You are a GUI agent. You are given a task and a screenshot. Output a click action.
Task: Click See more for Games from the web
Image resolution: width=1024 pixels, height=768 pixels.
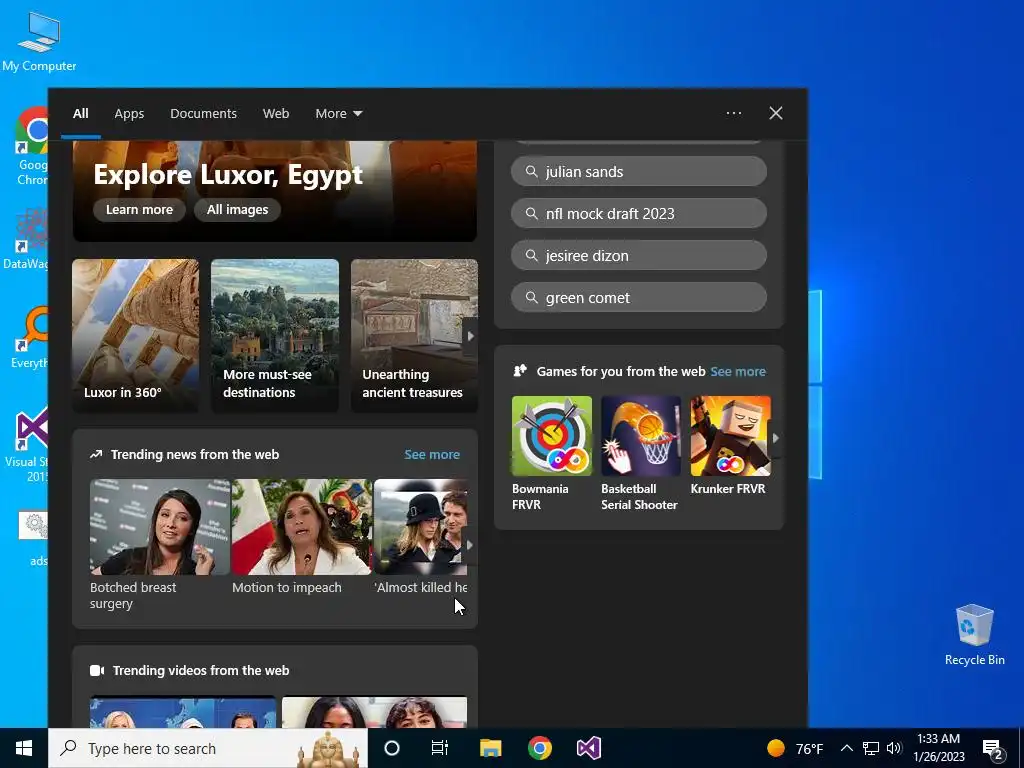(738, 372)
